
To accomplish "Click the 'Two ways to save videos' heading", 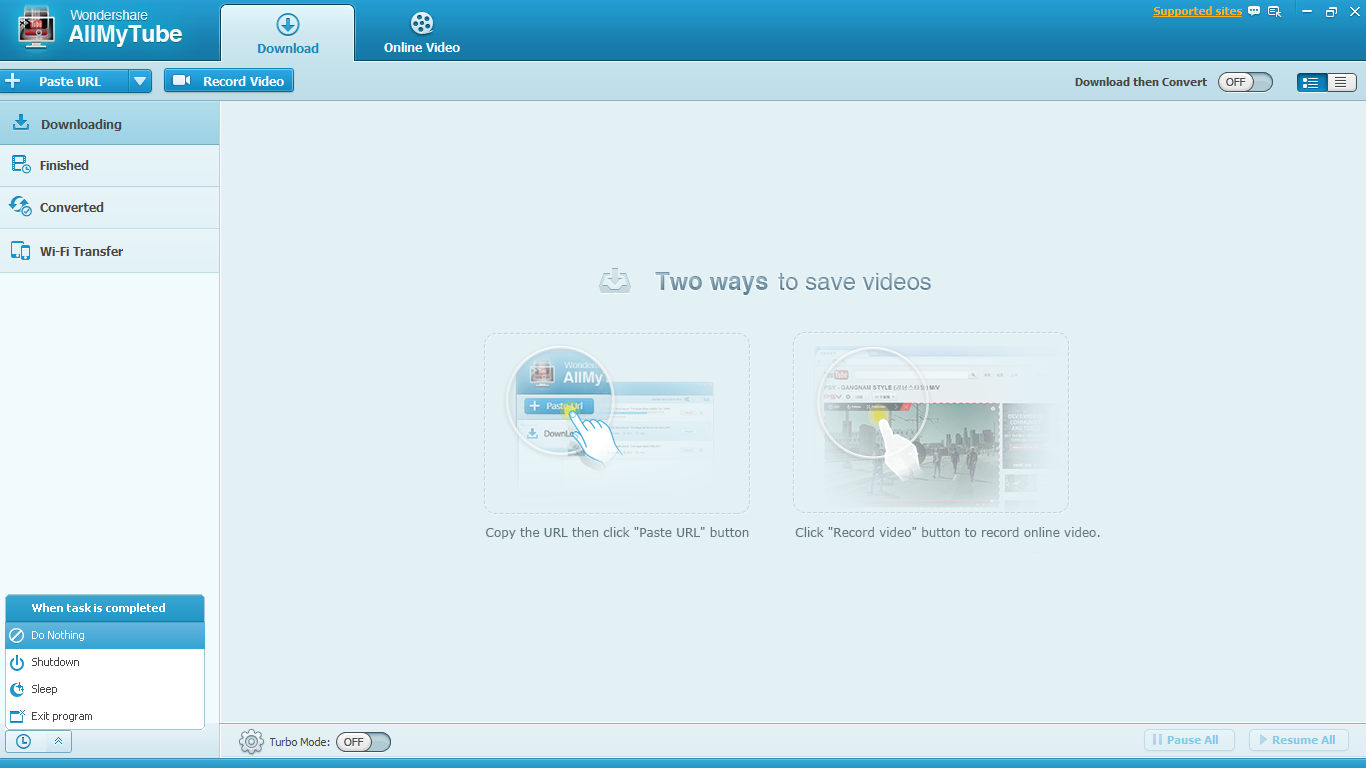I will click(793, 282).
